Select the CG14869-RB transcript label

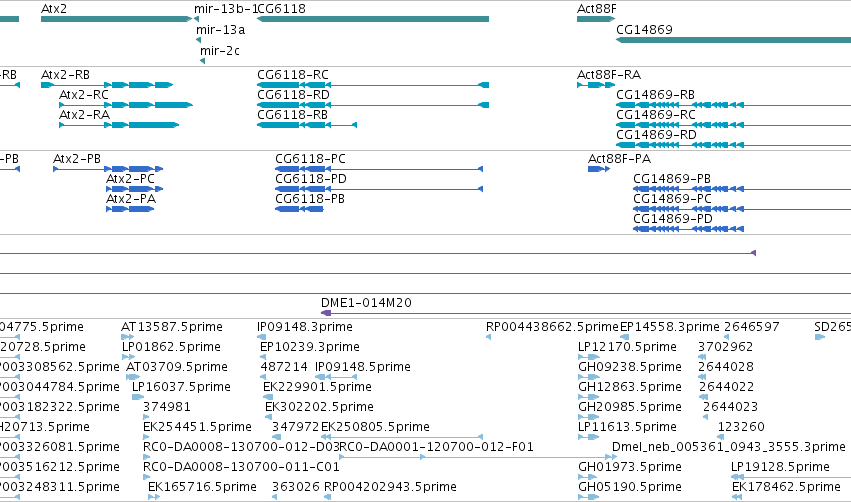tap(655, 95)
